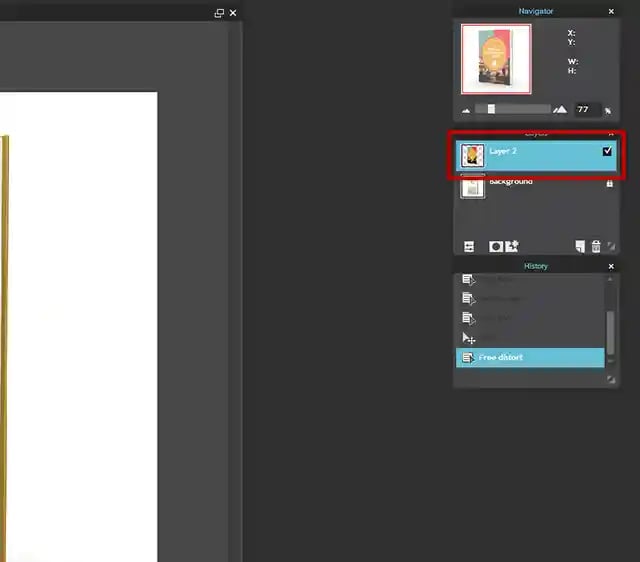
Task: Delete the layer using the trash icon
Action: point(596,246)
